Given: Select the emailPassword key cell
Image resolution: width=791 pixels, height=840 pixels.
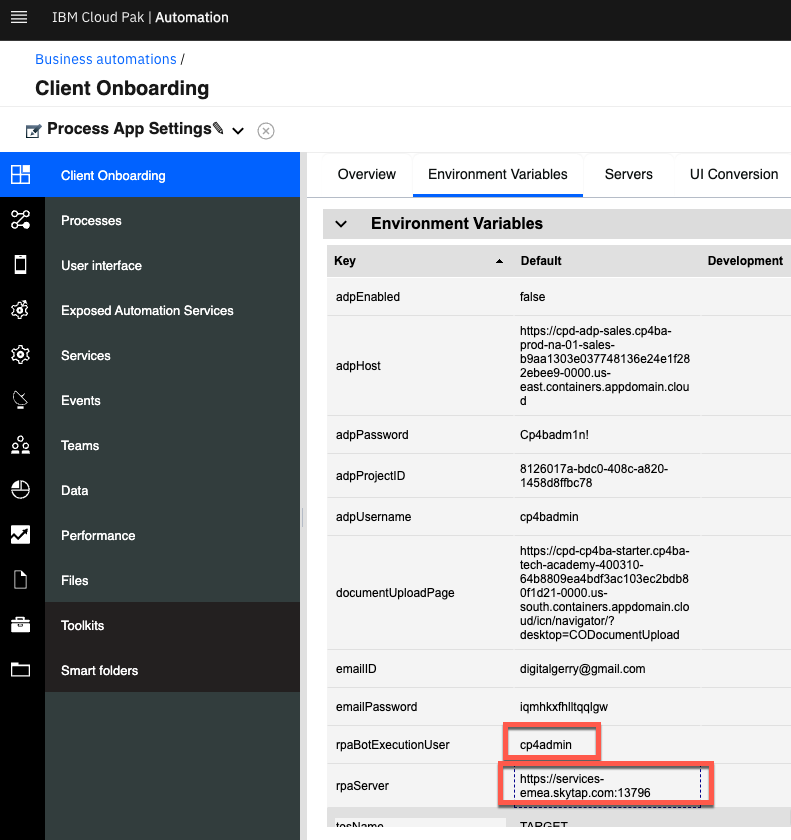Looking at the screenshot, I should point(418,707).
